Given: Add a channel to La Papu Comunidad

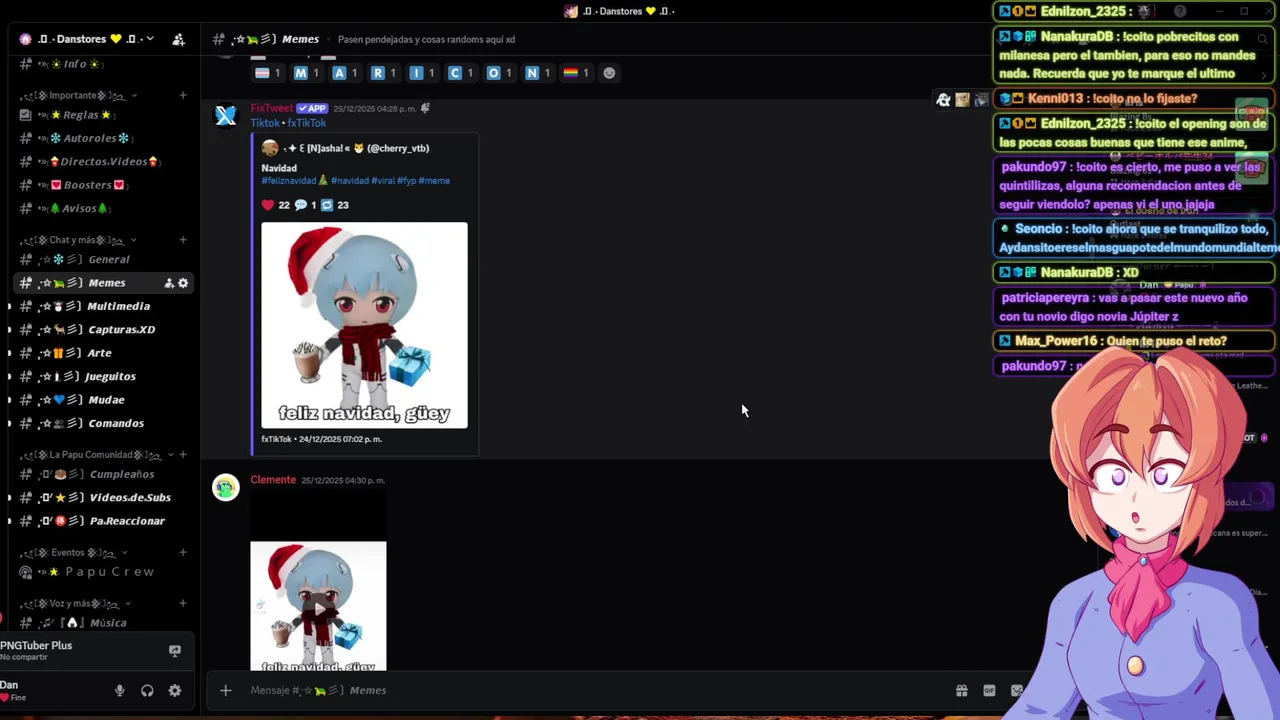Looking at the screenshot, I should pos(183,455).
